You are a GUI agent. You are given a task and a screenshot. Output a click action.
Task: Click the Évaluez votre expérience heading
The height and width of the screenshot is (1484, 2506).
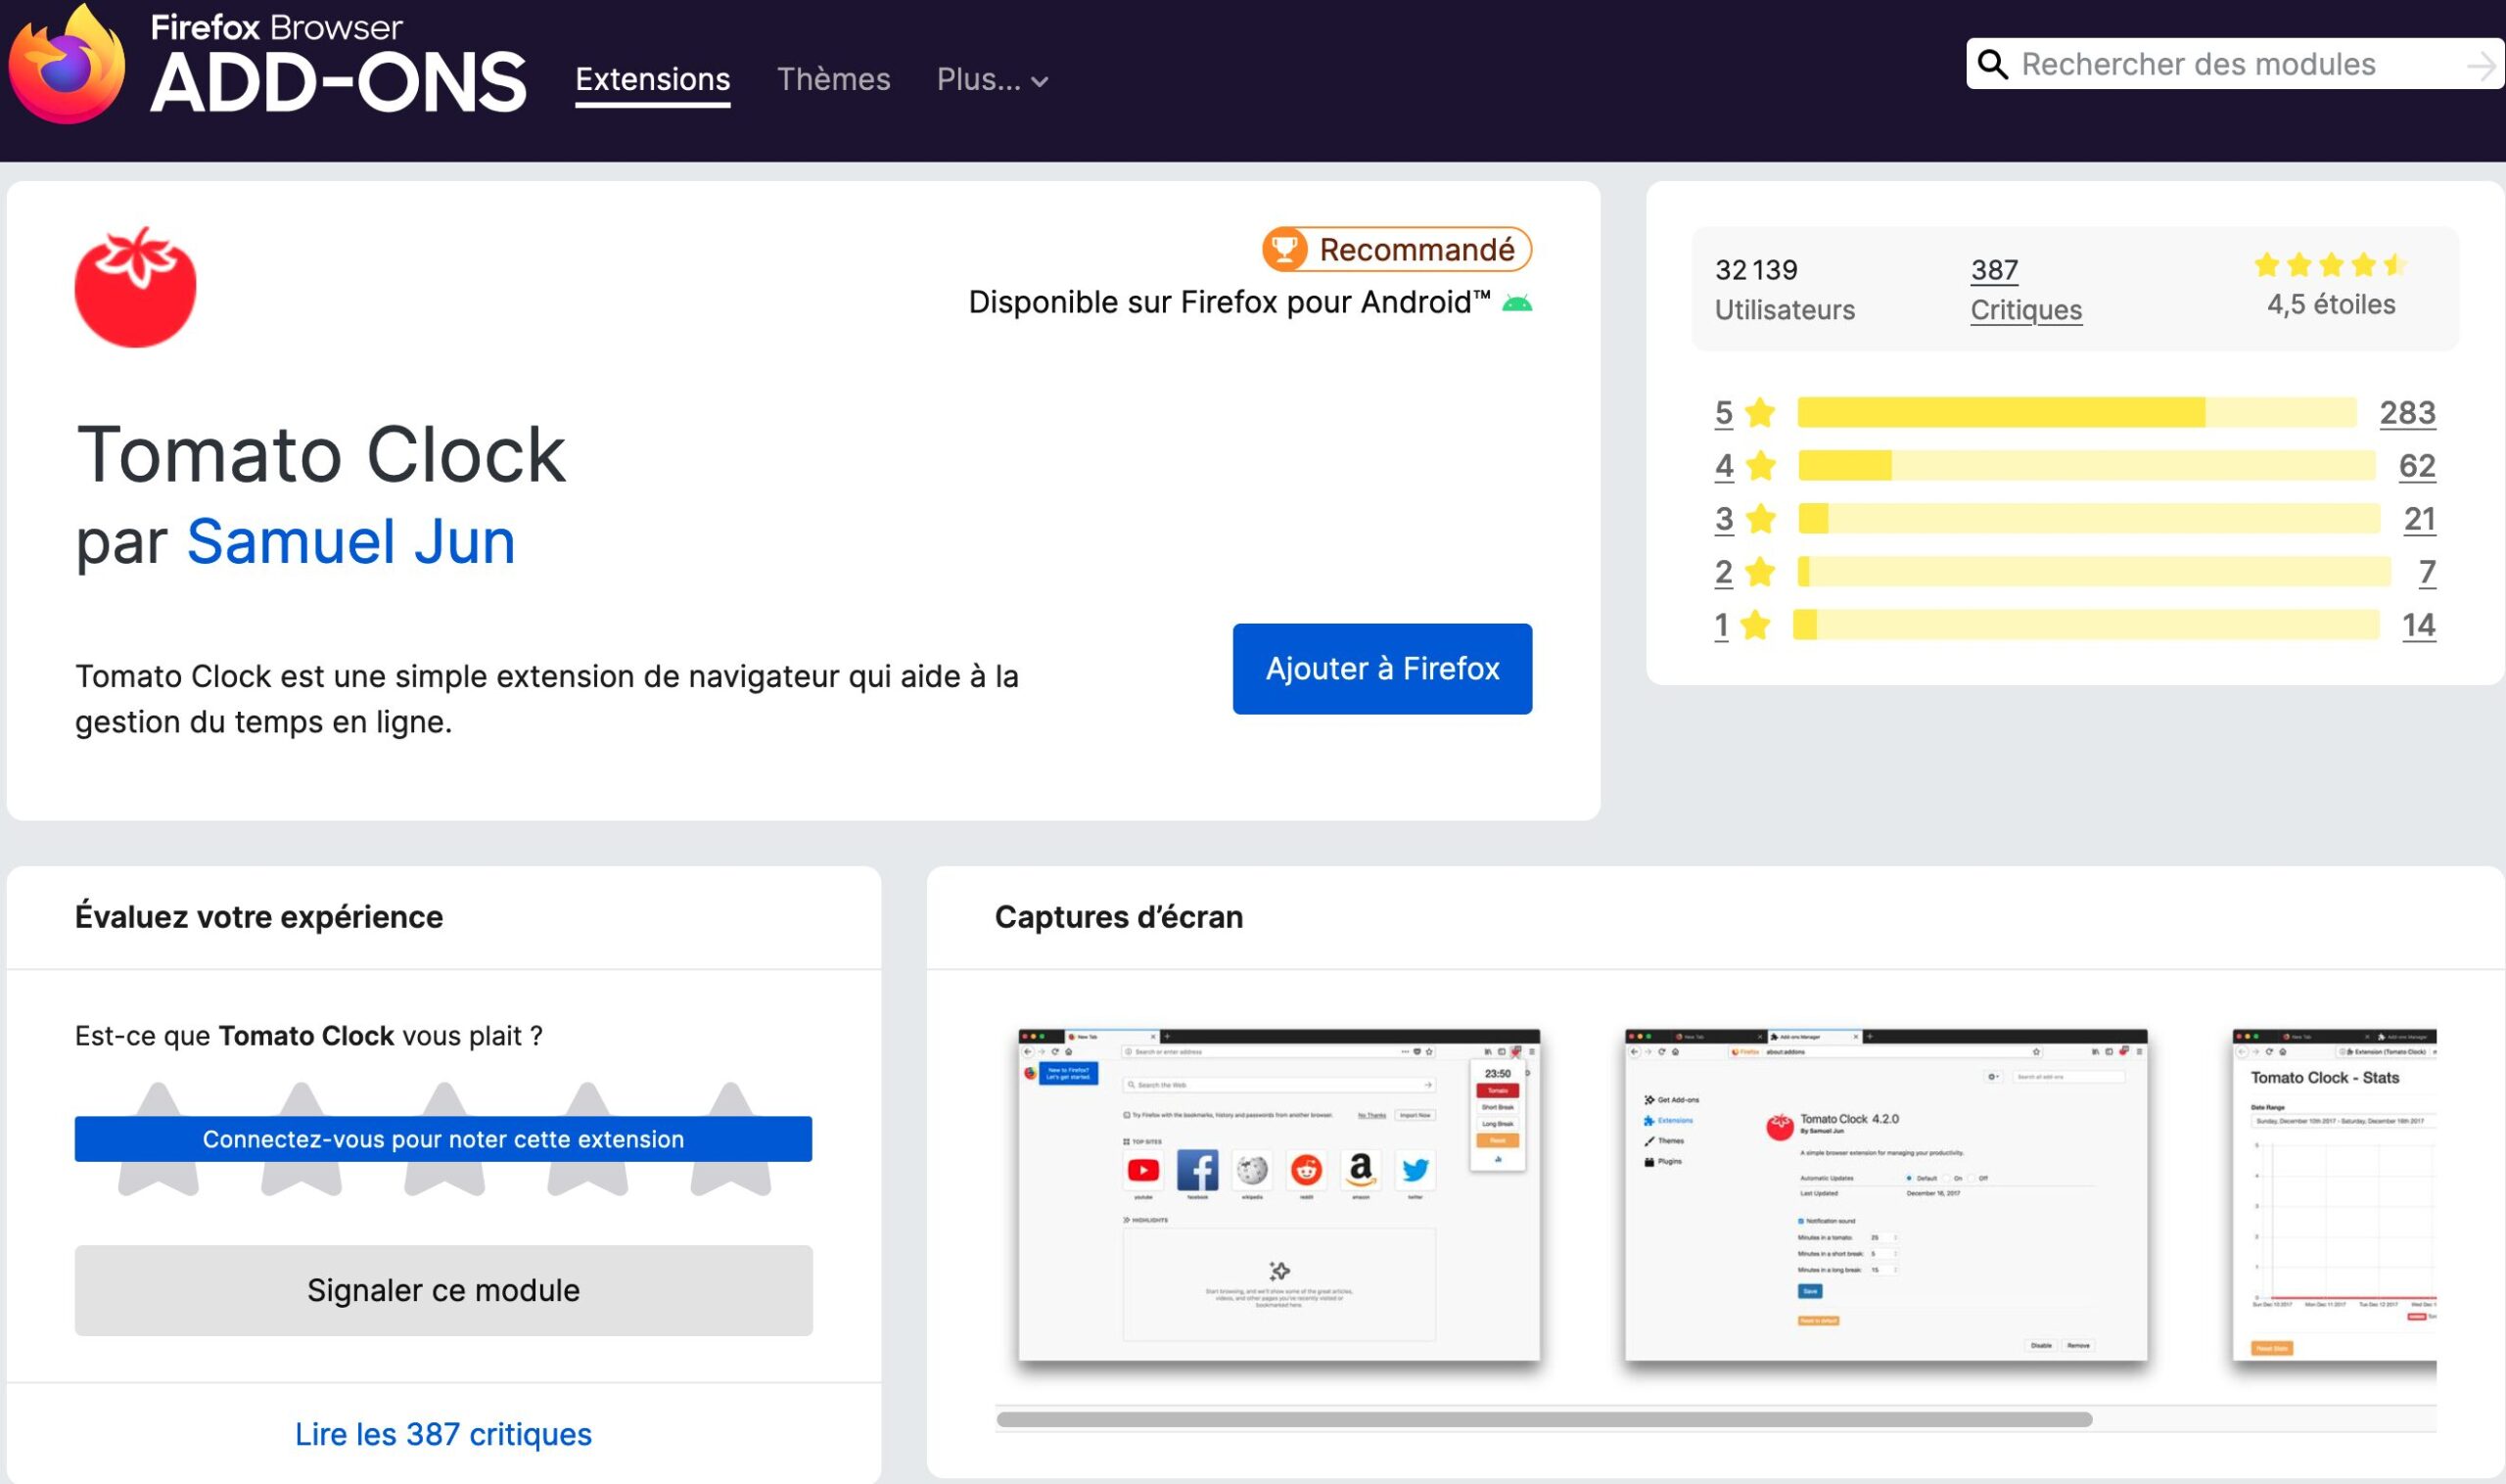259,917
